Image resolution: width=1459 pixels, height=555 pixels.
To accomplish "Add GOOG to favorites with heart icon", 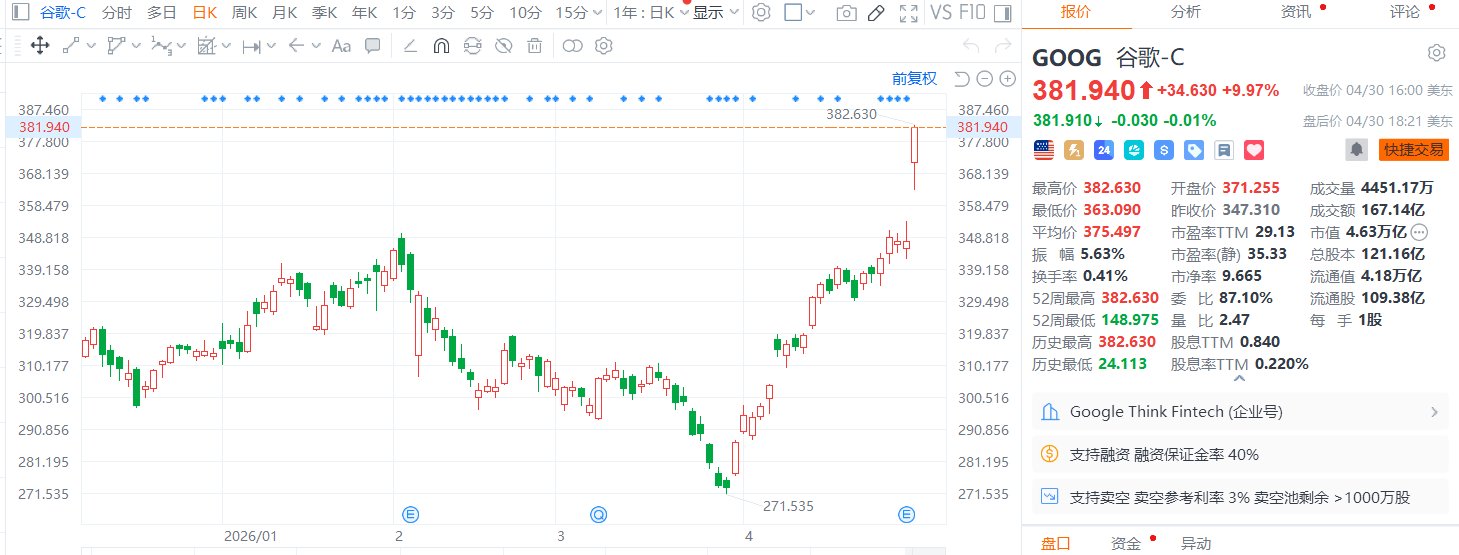I will (x=1254, y=150).
